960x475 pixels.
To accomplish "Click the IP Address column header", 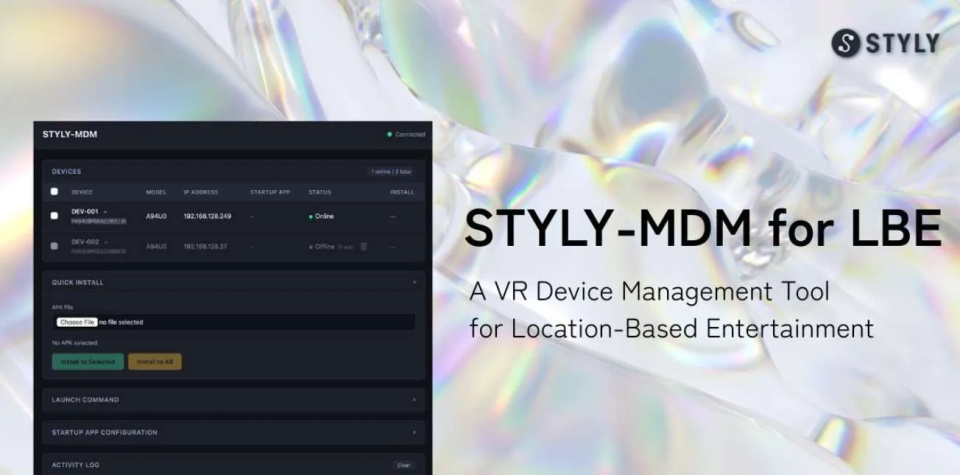I will tap(201, 192).
